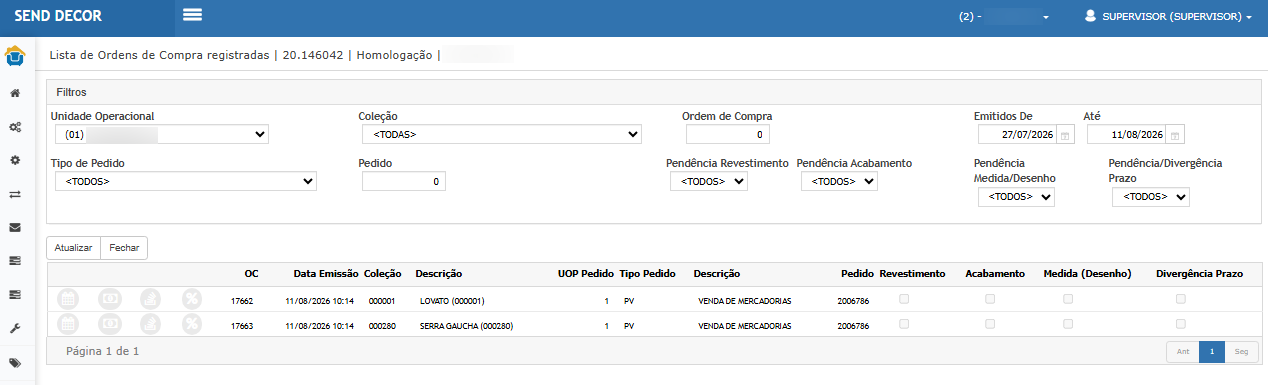
Task: Toggle Divergência Prazo checkbox for SERRA GAUCHA row
Action: point(1181,323)
